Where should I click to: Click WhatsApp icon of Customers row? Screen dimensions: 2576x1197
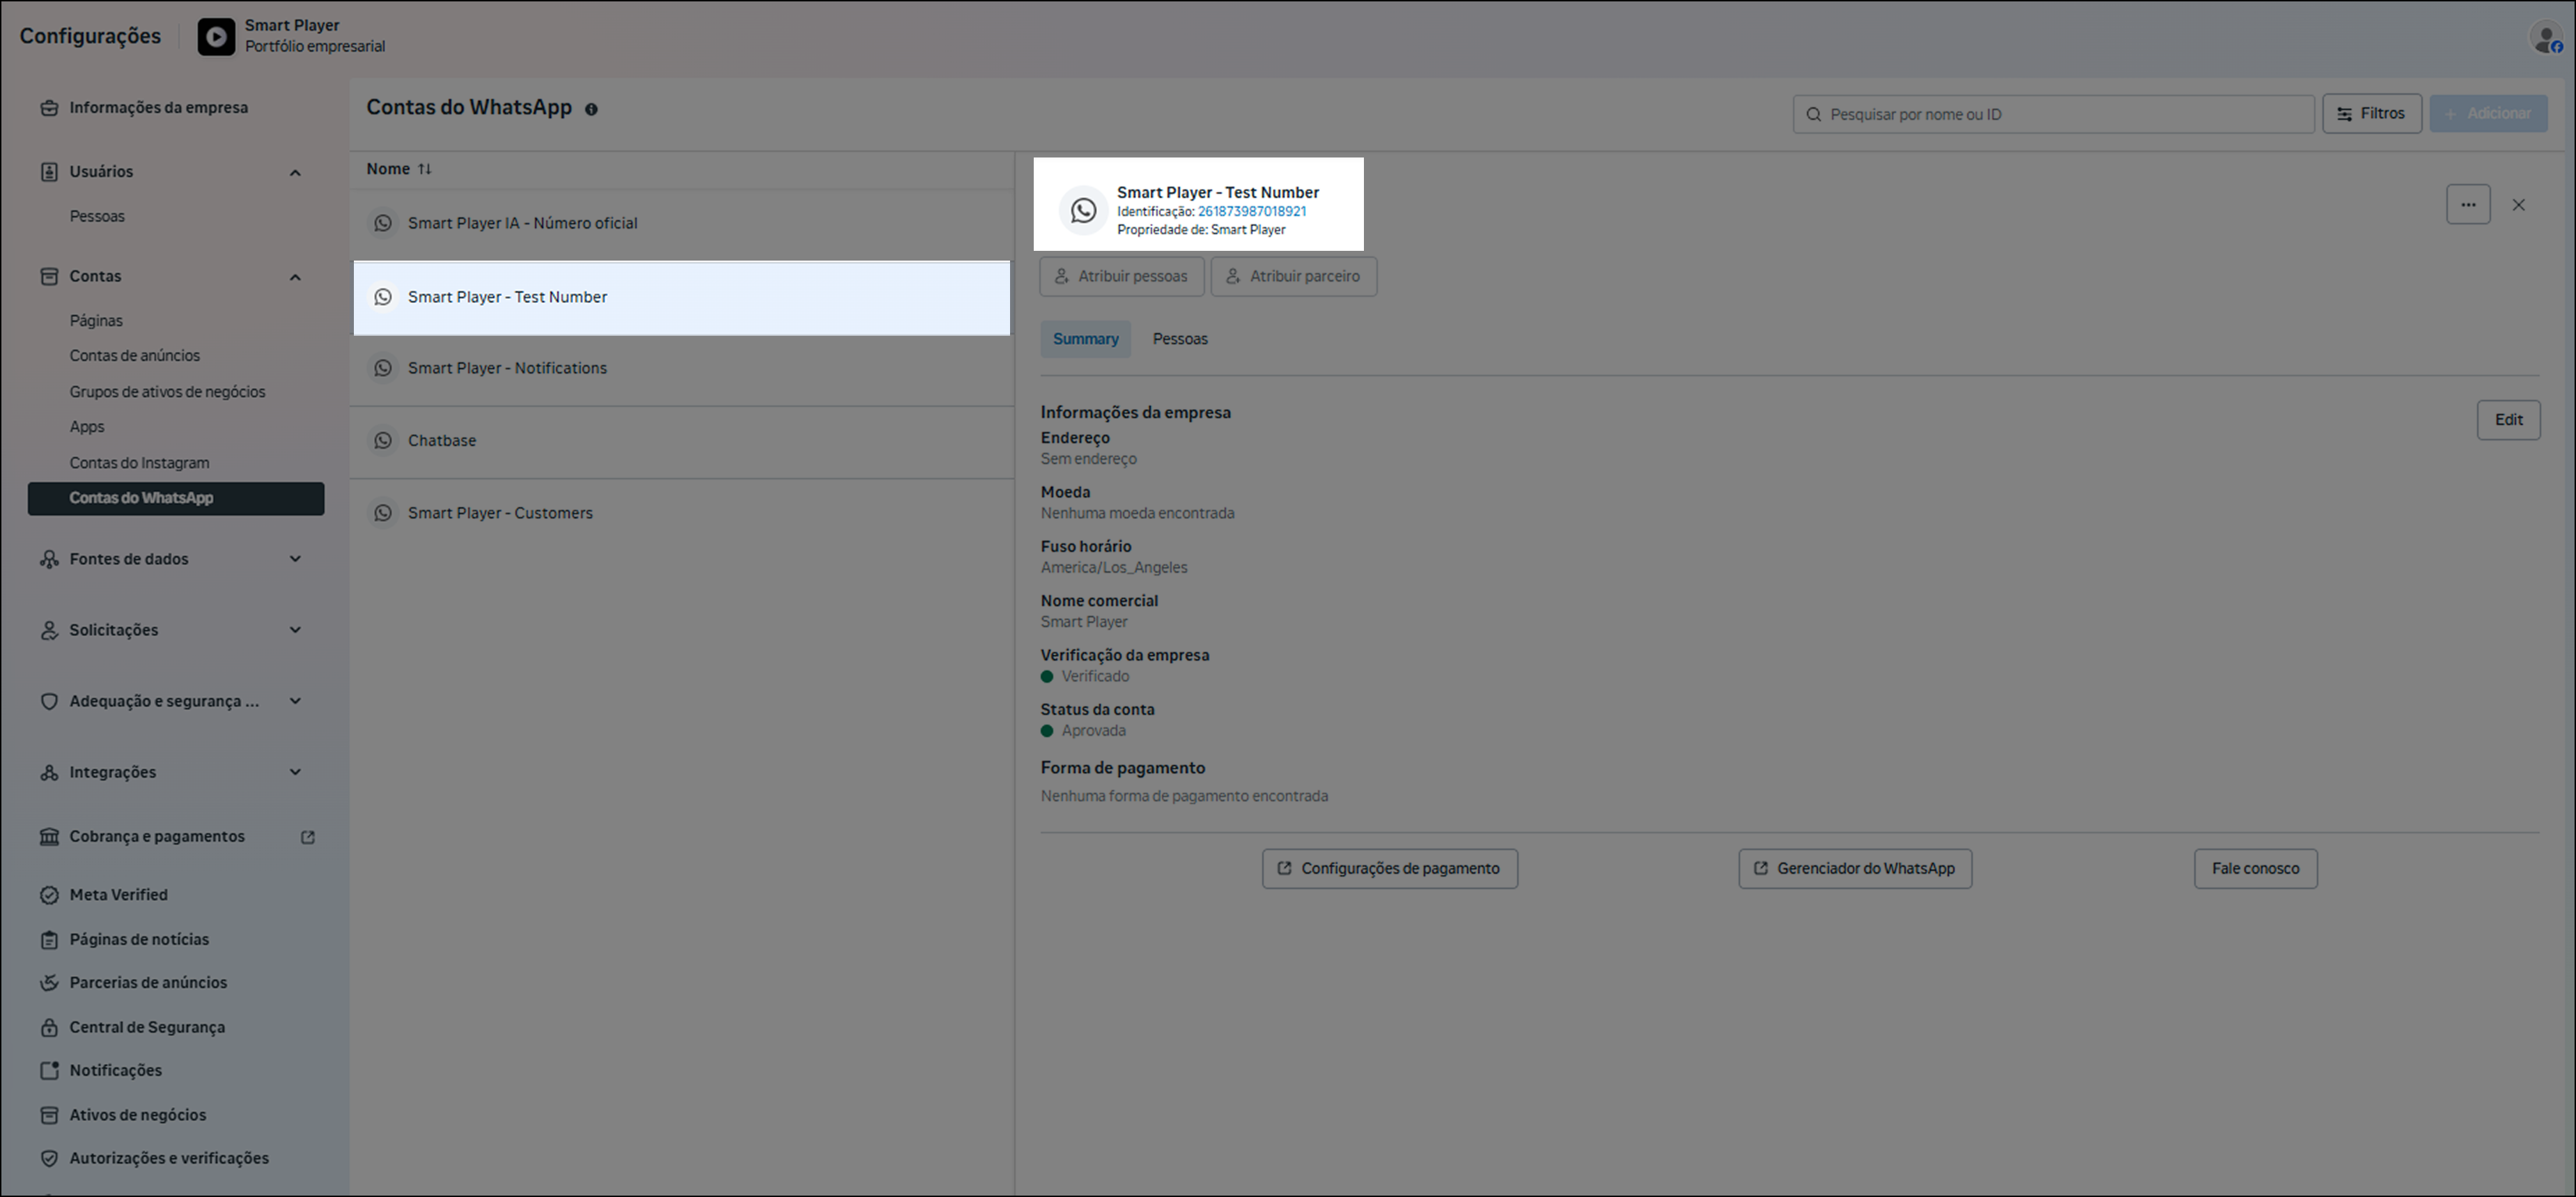383,513
